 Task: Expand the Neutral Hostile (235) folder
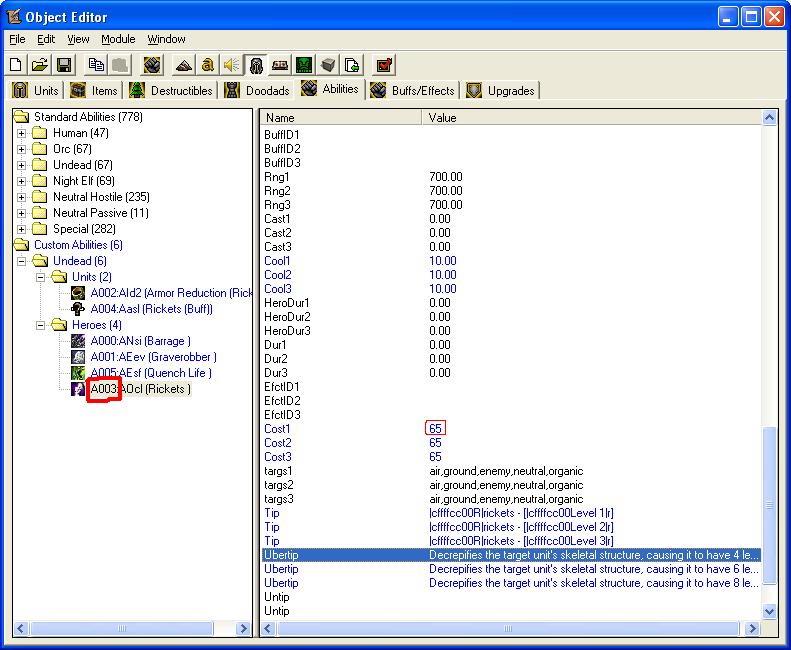(x=21, y=197)
